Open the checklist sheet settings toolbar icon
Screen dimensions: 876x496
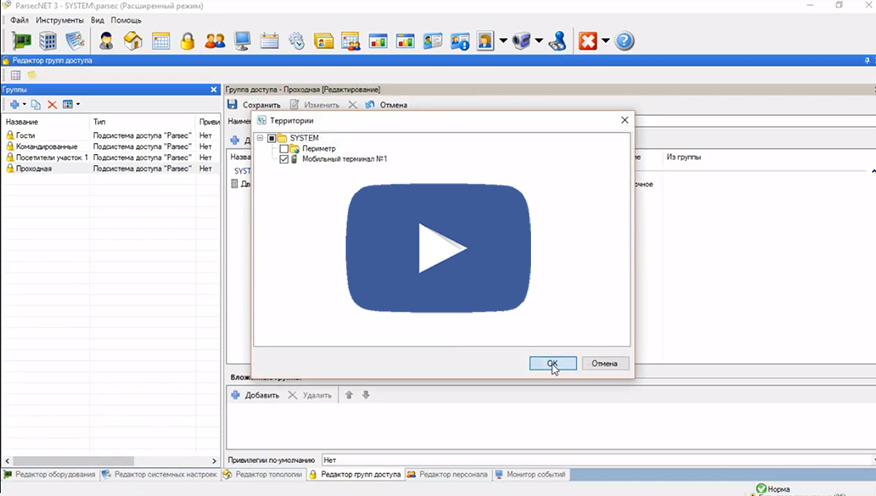75,41
